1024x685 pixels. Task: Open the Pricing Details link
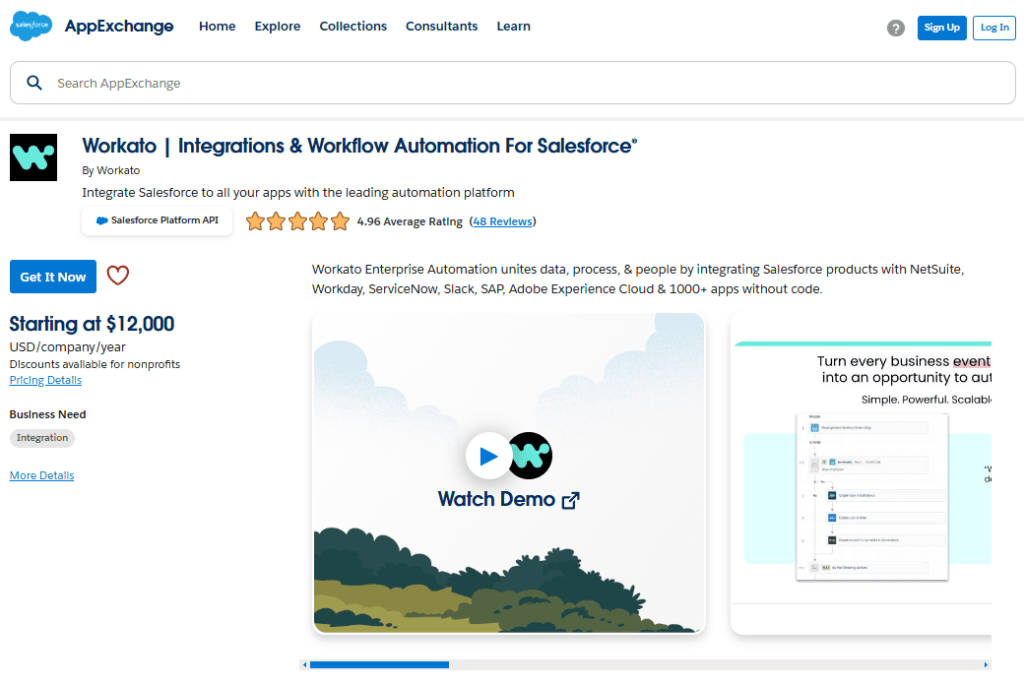[x=46, y=380]
